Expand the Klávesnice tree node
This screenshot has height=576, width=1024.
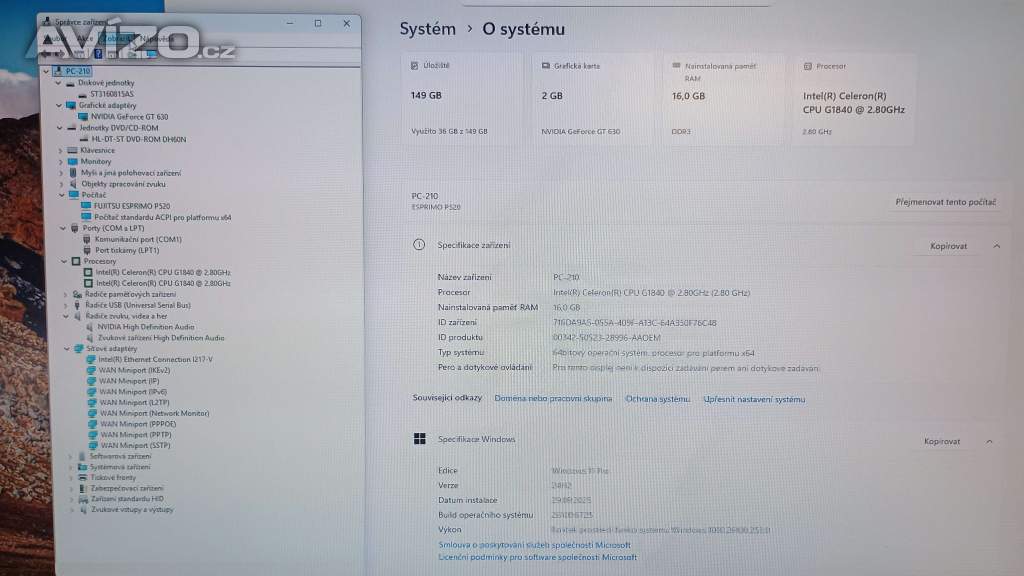(61, 150)
